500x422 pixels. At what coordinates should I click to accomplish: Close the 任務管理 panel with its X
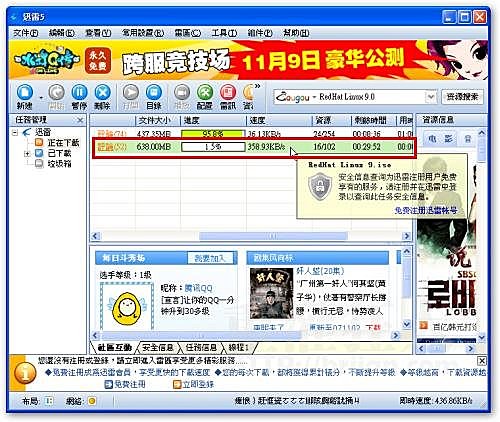80,120
